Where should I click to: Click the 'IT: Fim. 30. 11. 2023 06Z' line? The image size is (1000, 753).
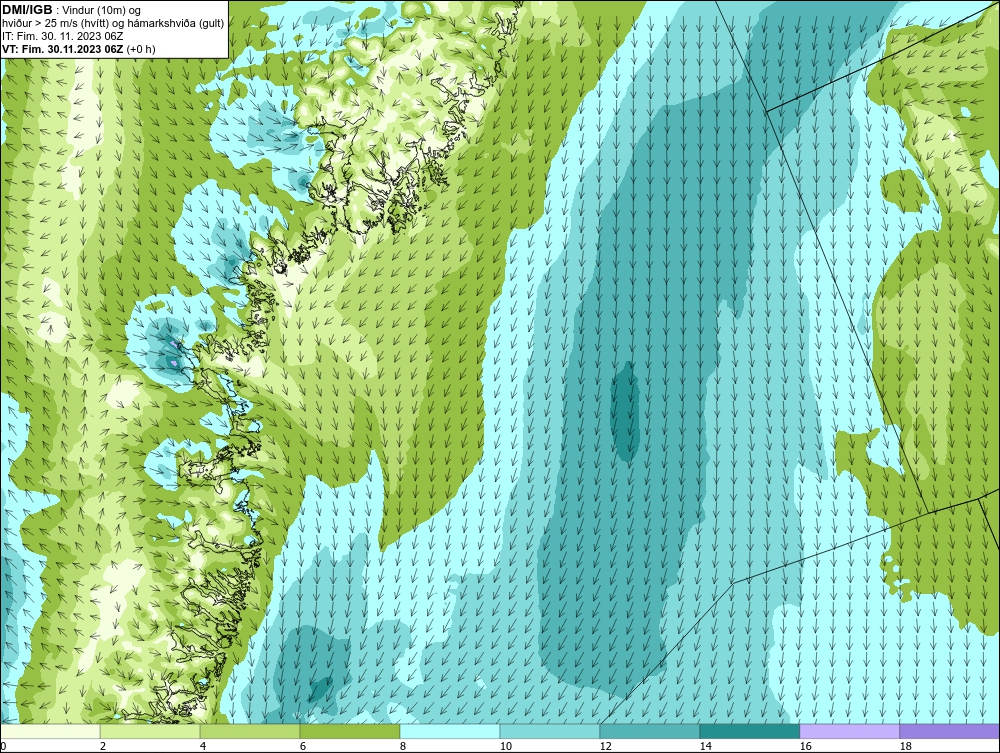(63, 36)
